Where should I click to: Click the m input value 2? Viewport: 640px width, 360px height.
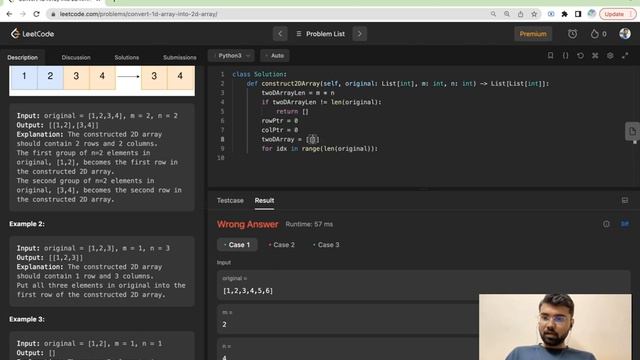pyautogui.click(x=224, y=324)
